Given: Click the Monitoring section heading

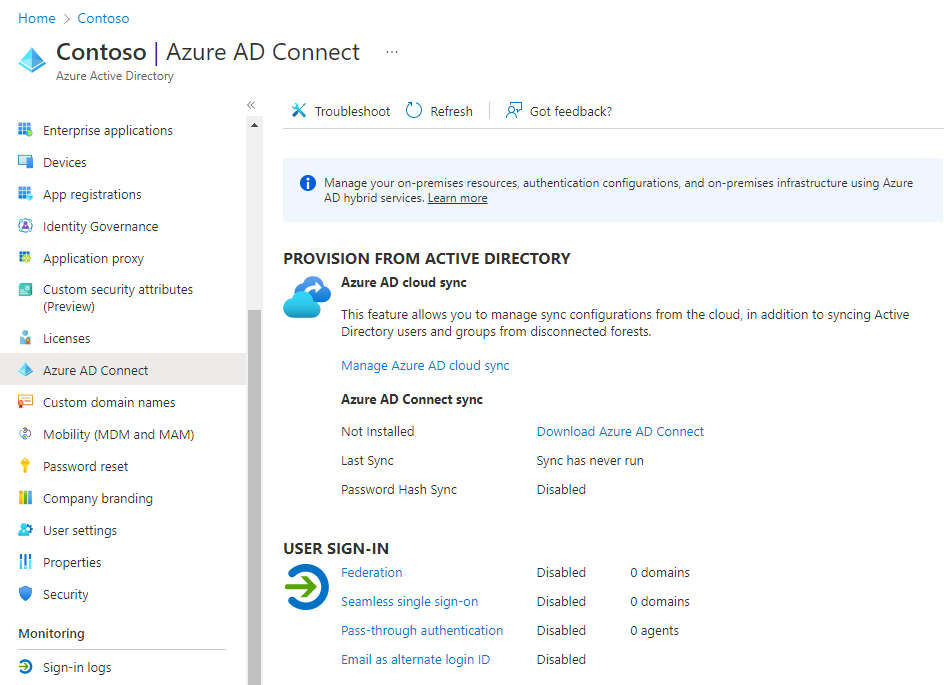Looking at the screenshot, I should click(x=51, y=633).
